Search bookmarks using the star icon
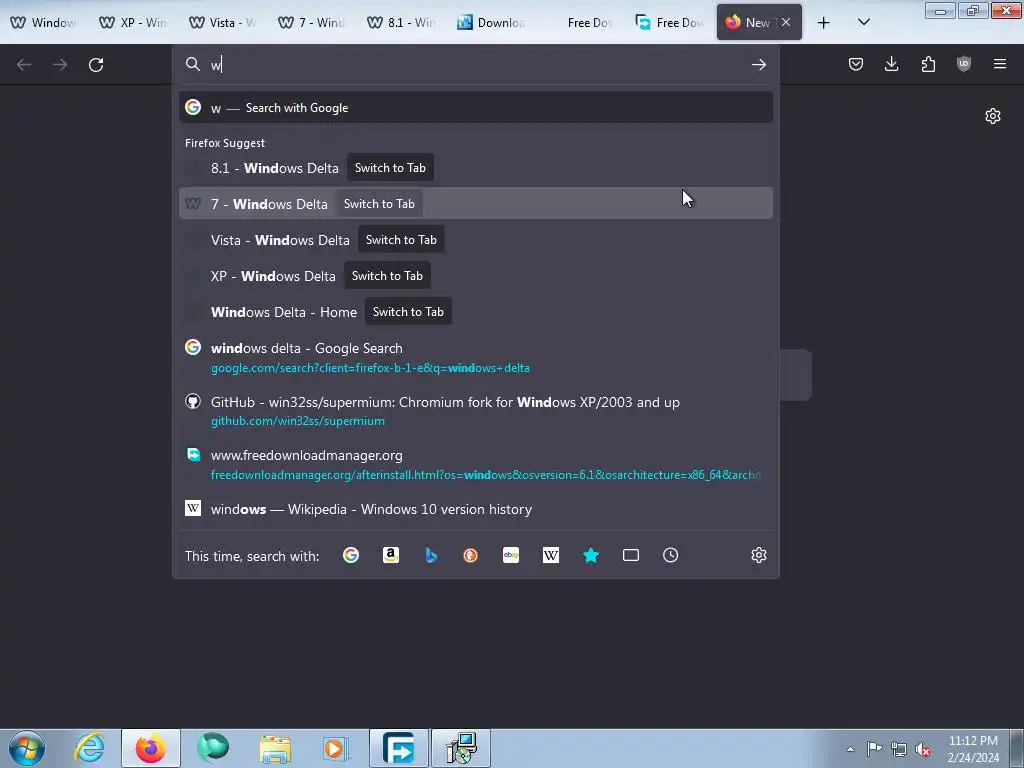 pyautogui.click(x=590, y=555)
